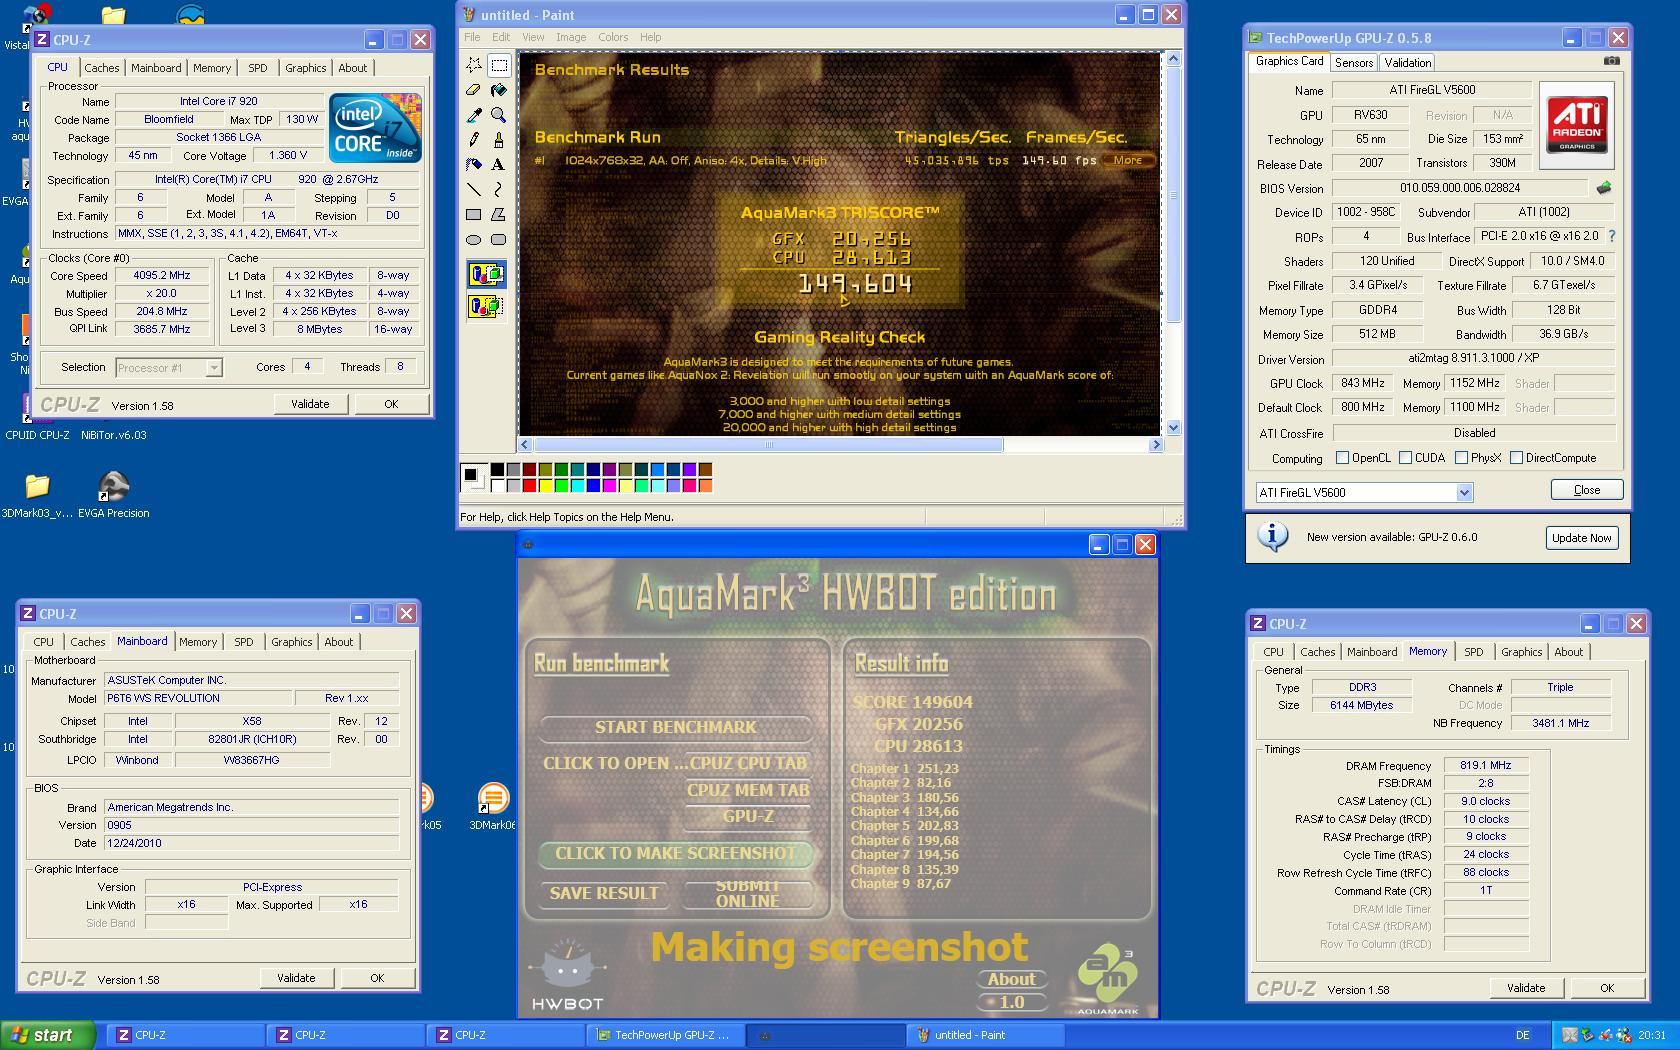Viewport: 1680px width, 1050px height.
Task: Open the Image menu in Paint
Action: [571, 37]
